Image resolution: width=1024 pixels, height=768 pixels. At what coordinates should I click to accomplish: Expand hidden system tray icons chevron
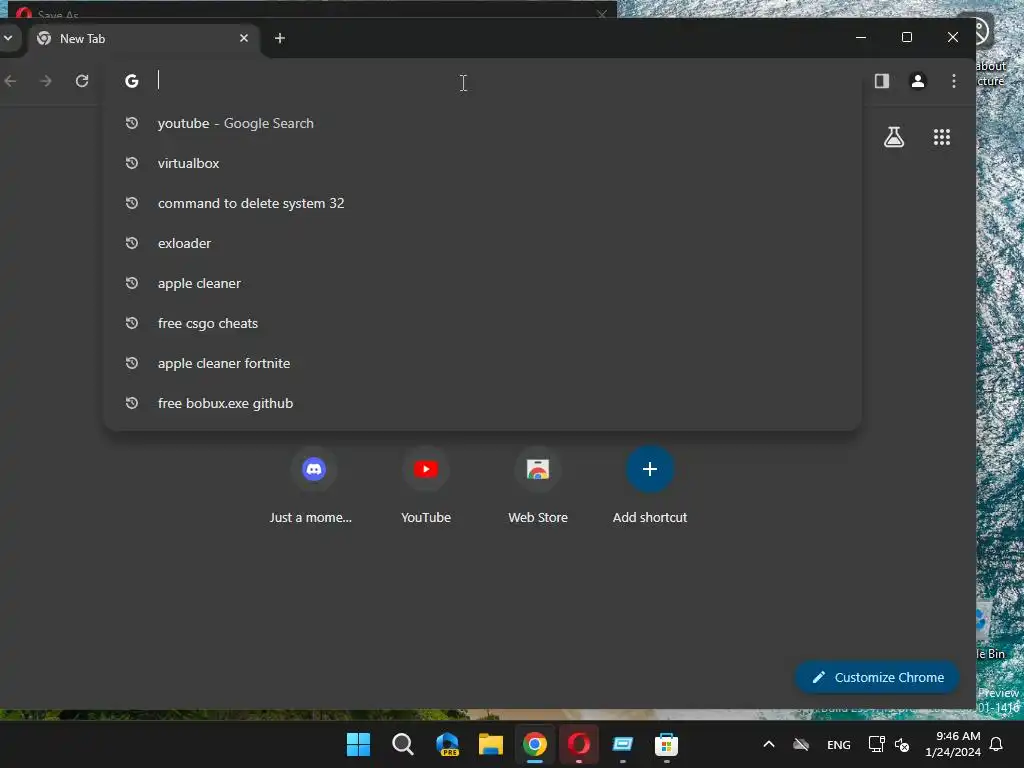point(769,744)
